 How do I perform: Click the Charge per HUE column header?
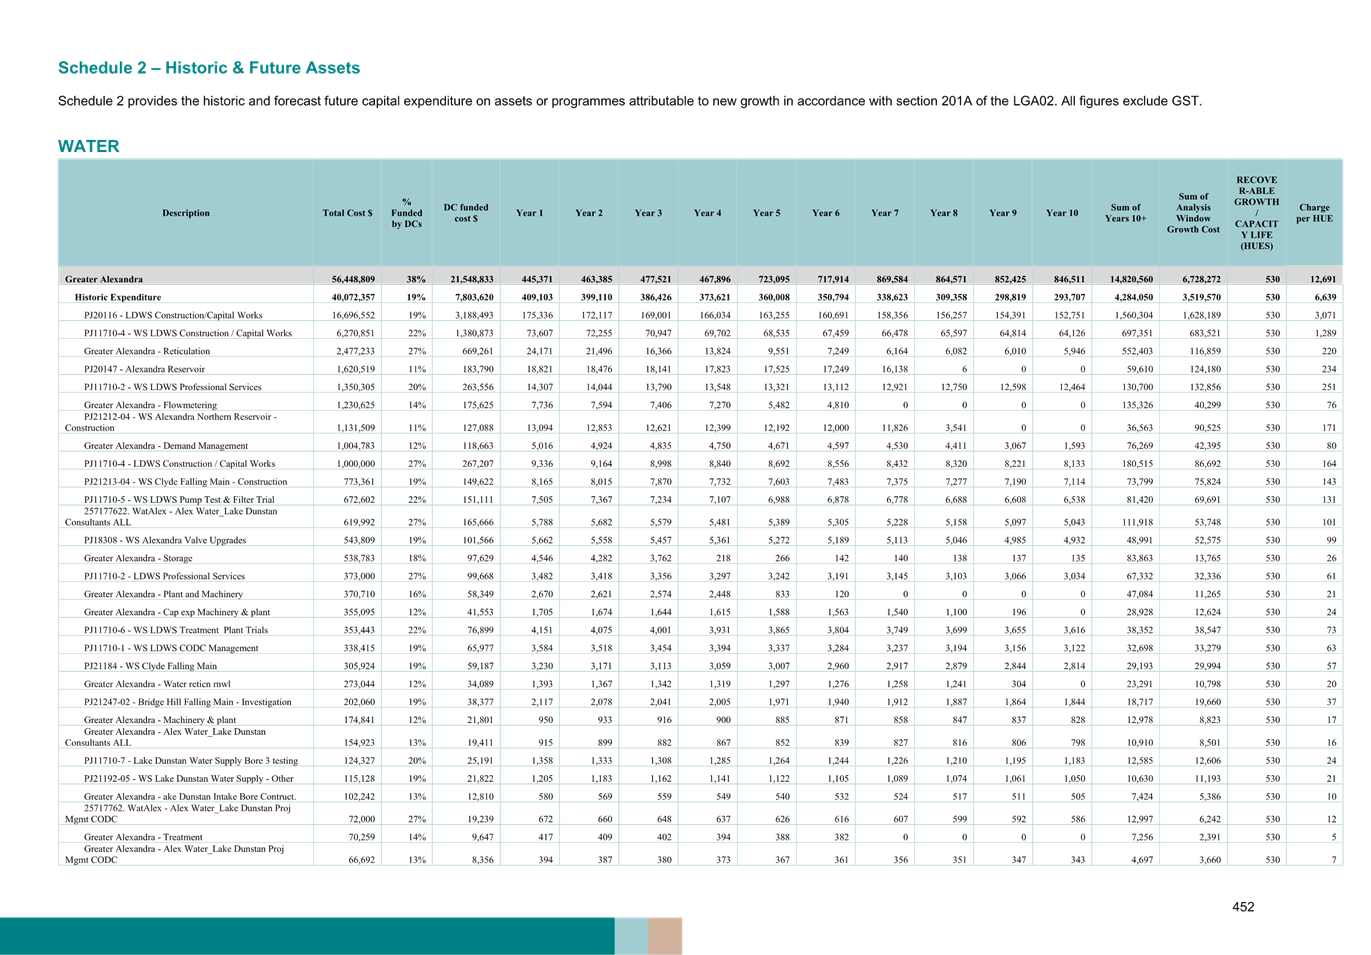(1314, 213)
